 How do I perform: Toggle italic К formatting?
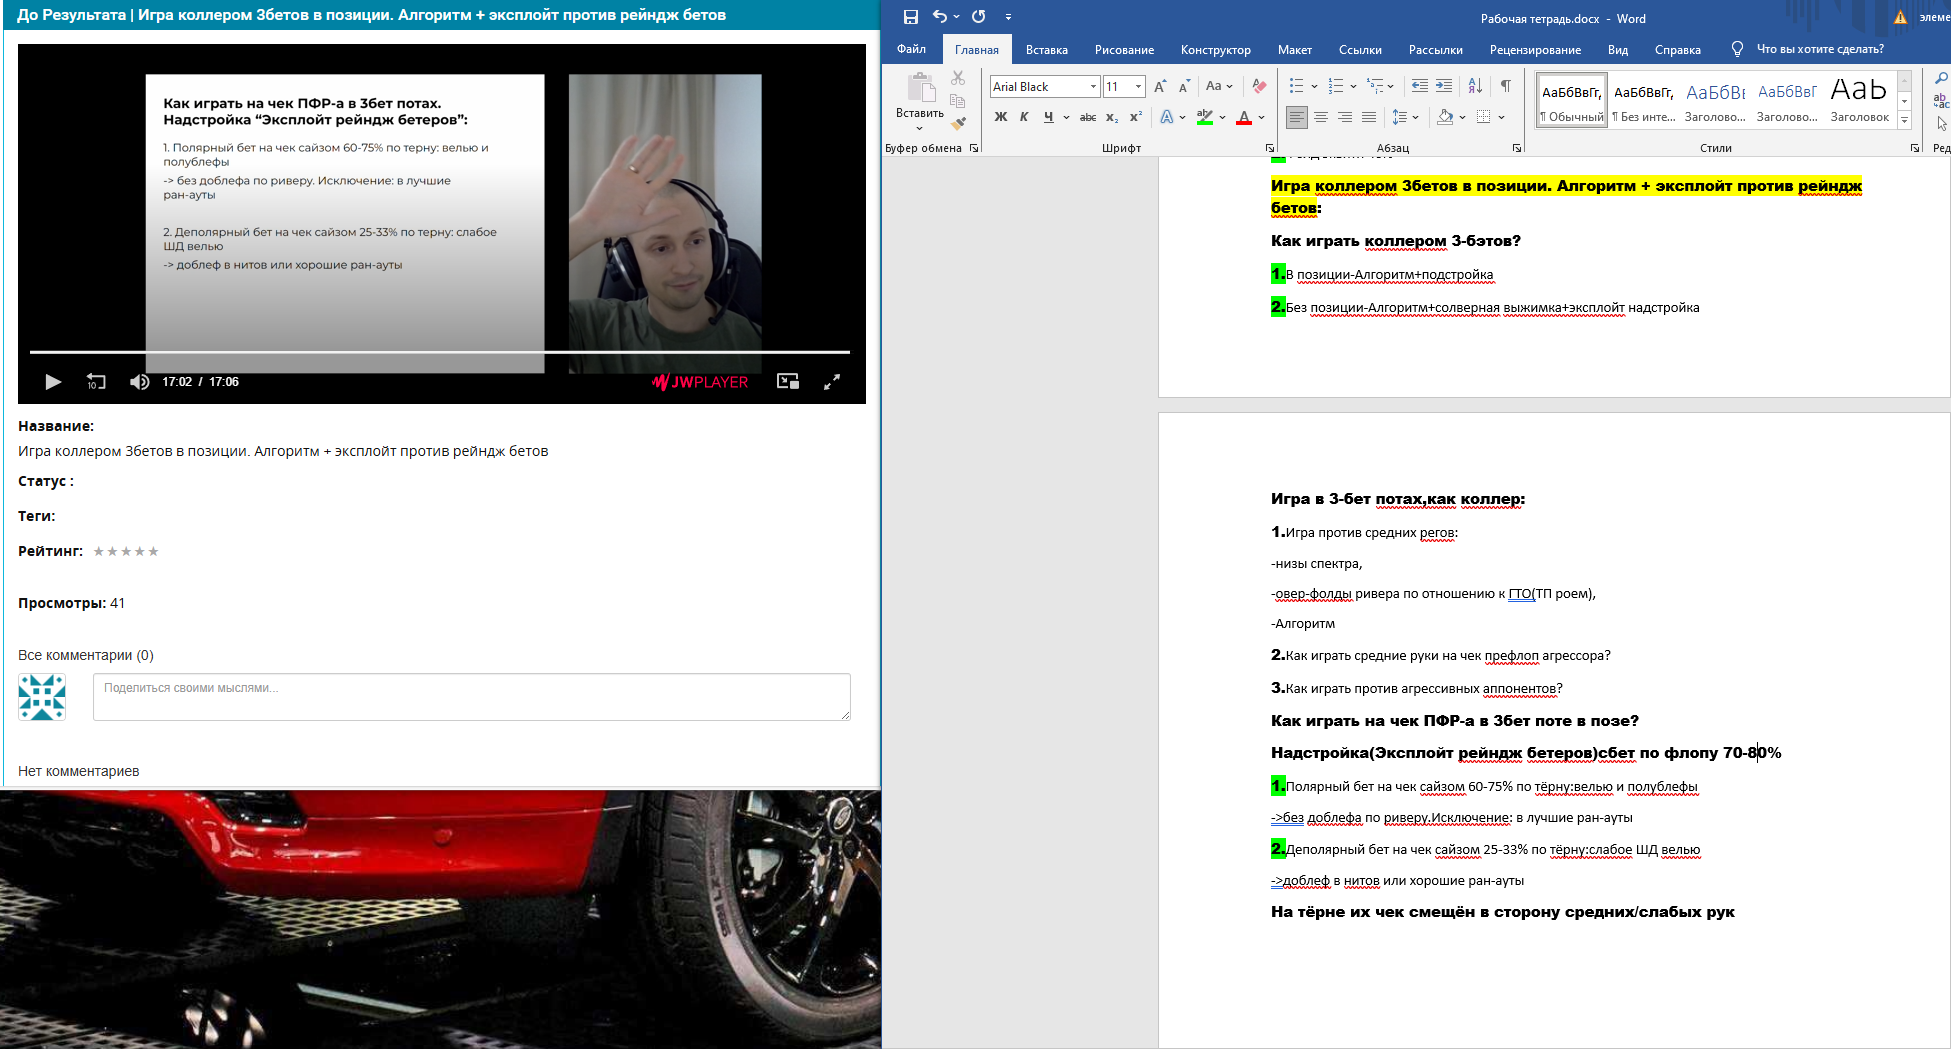1024,117
